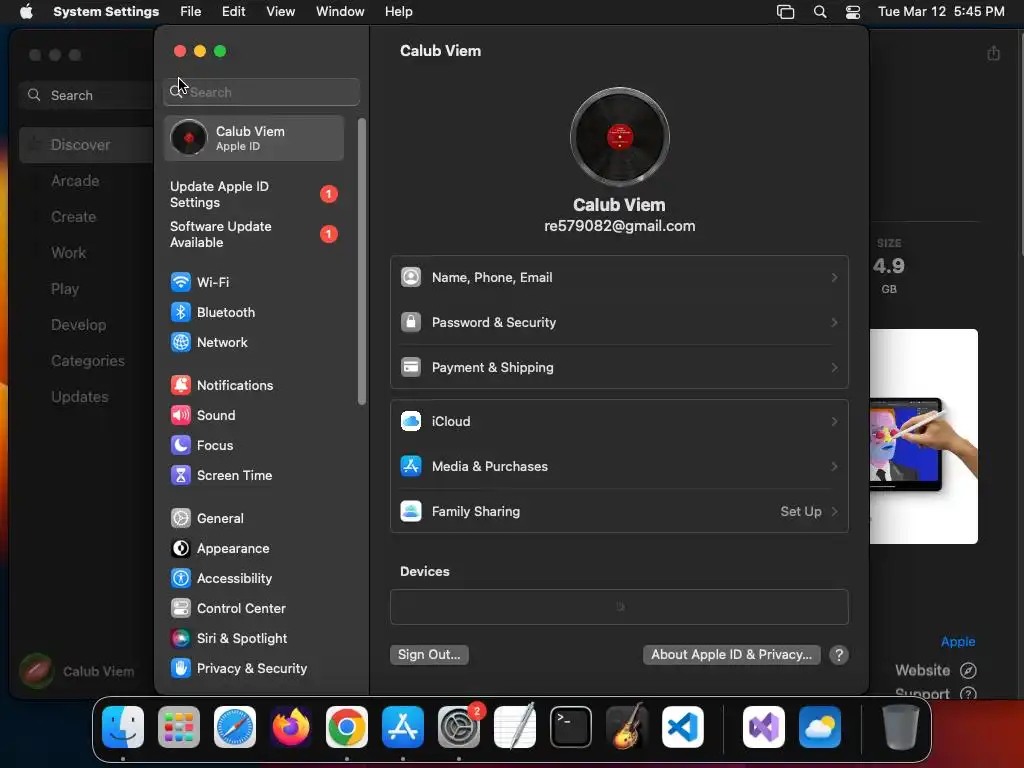
Task: Click the Sign Out button
Action: [x=429, y=654]
